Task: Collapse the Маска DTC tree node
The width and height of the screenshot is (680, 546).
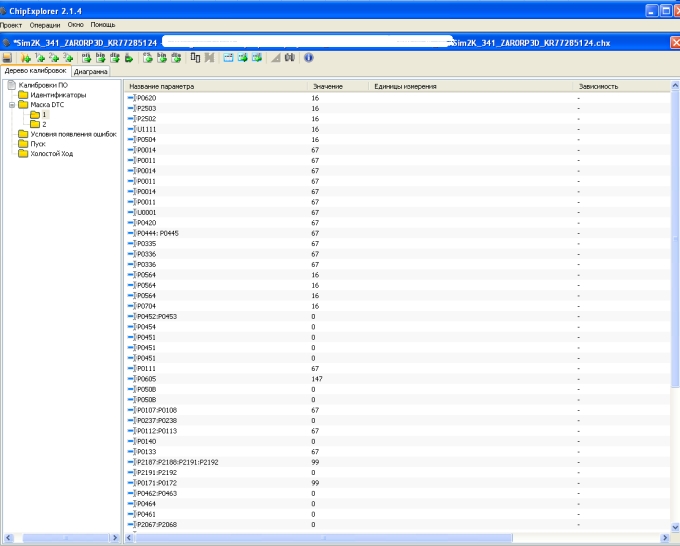Action: 11,104
